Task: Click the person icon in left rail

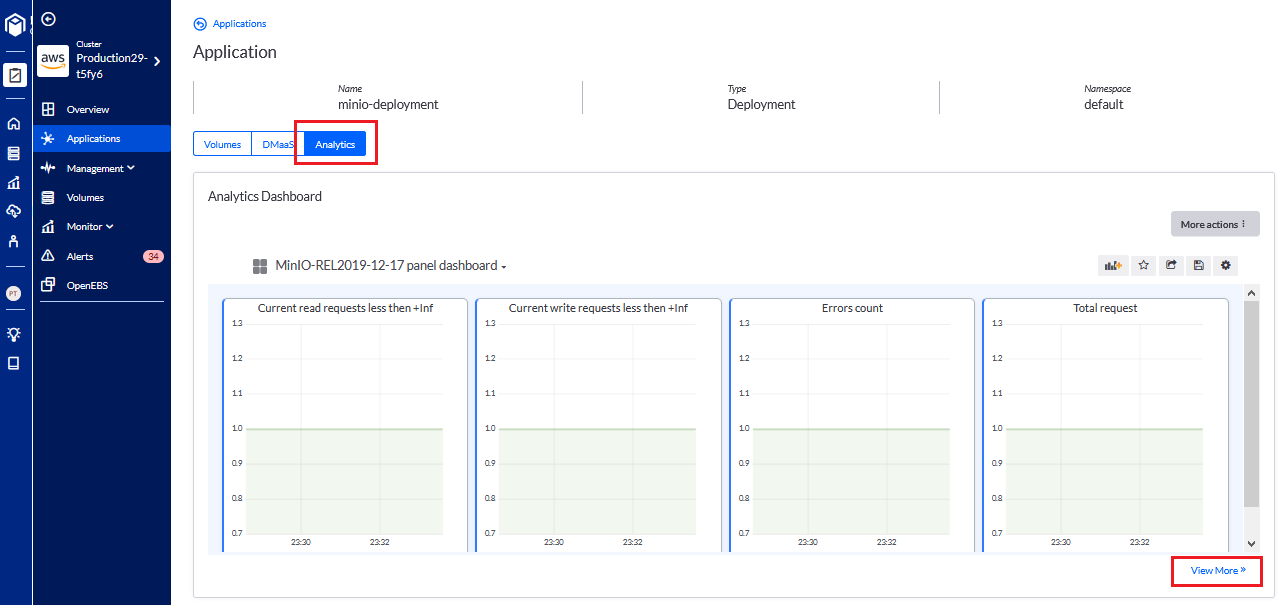Action: pyautogui.click(x=14, y=241)
